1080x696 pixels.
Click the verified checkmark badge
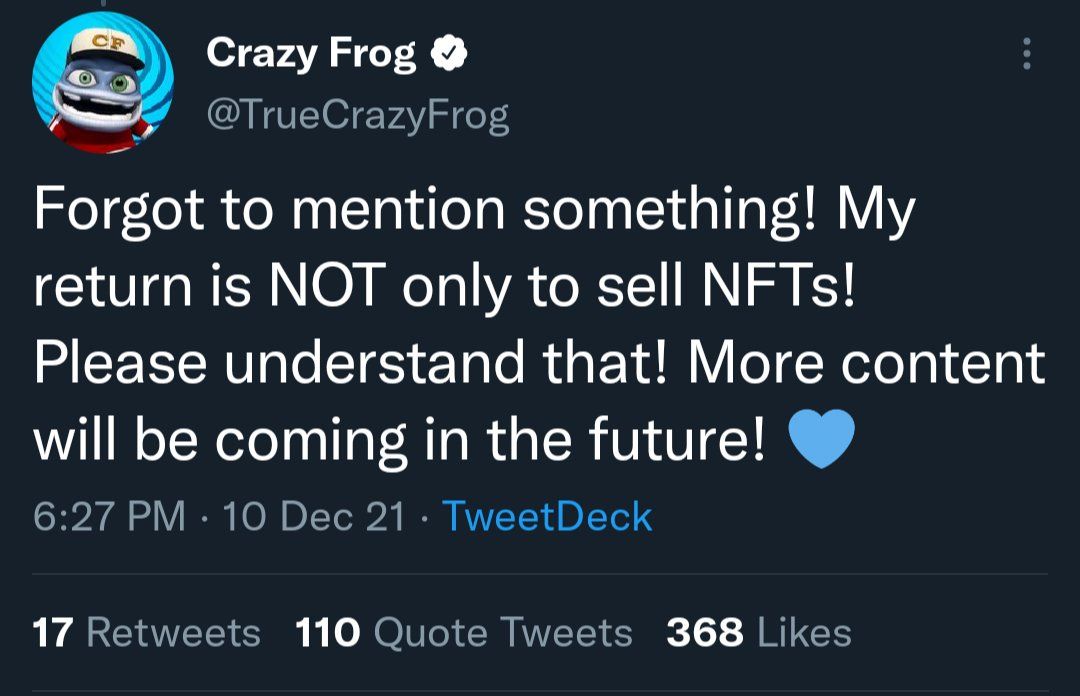[449, 53]
